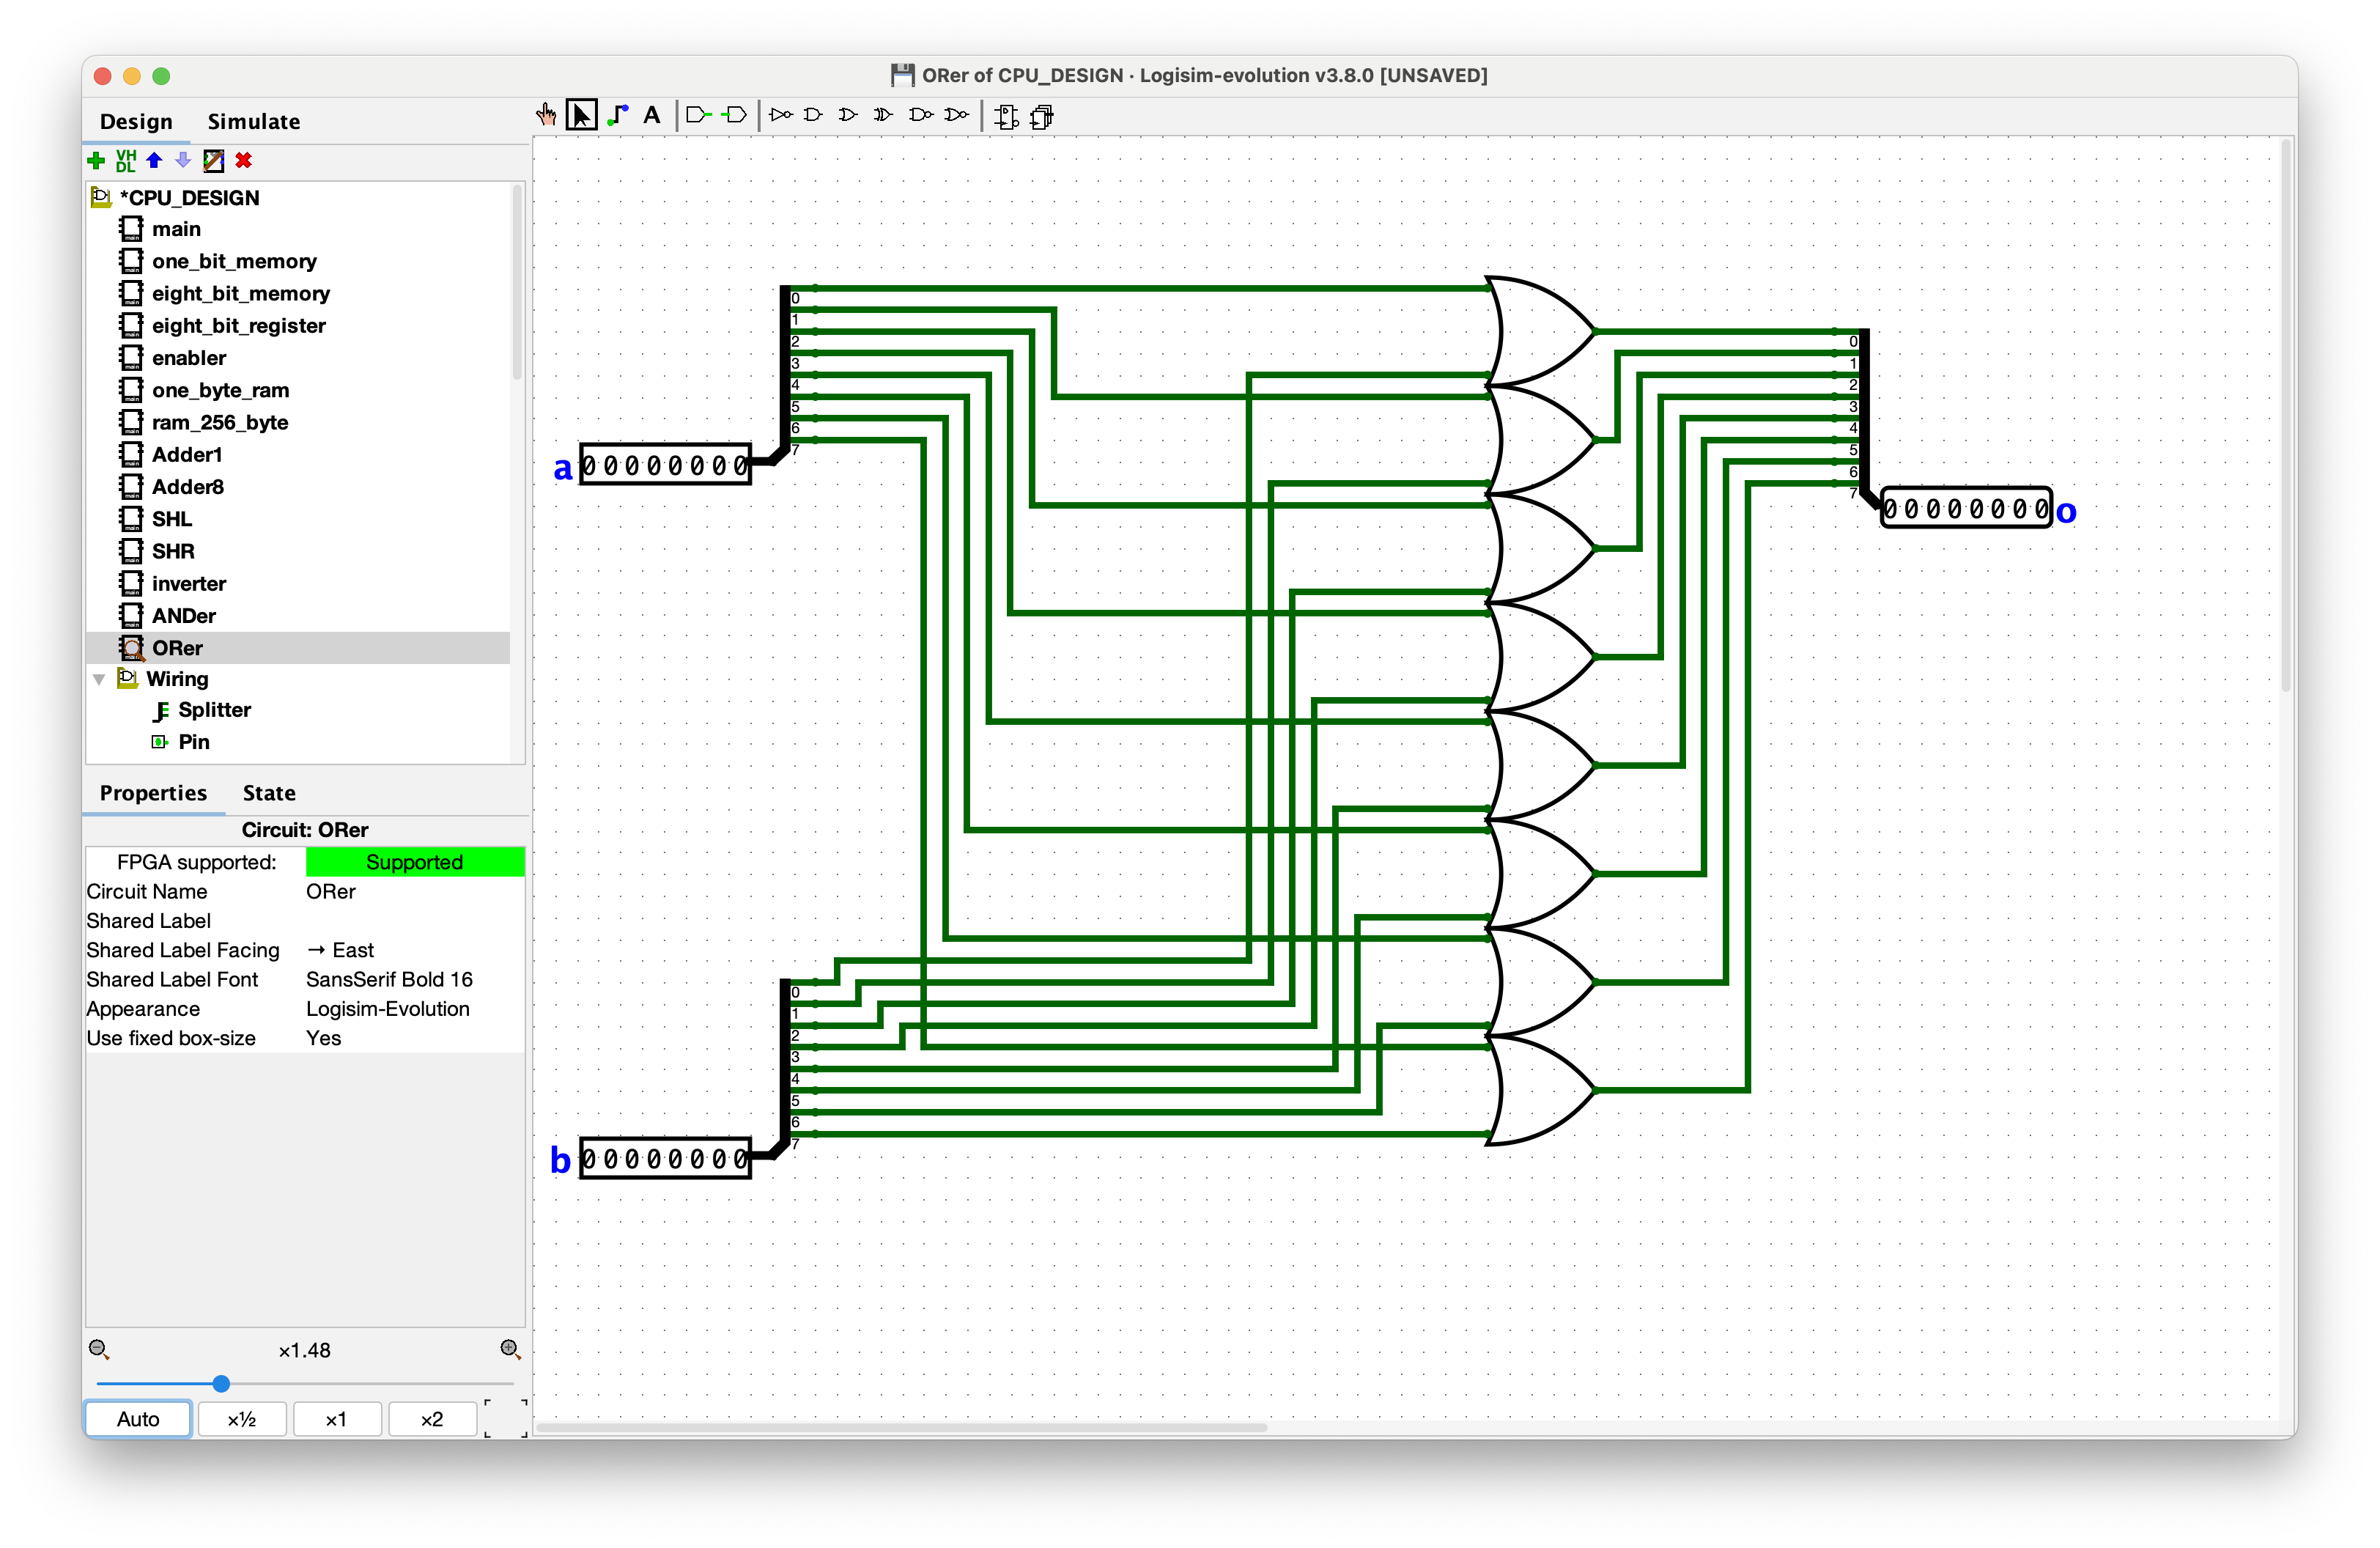Open the Properties tab
Viewport: 2380px width, 1548px height.
(153, 793)
